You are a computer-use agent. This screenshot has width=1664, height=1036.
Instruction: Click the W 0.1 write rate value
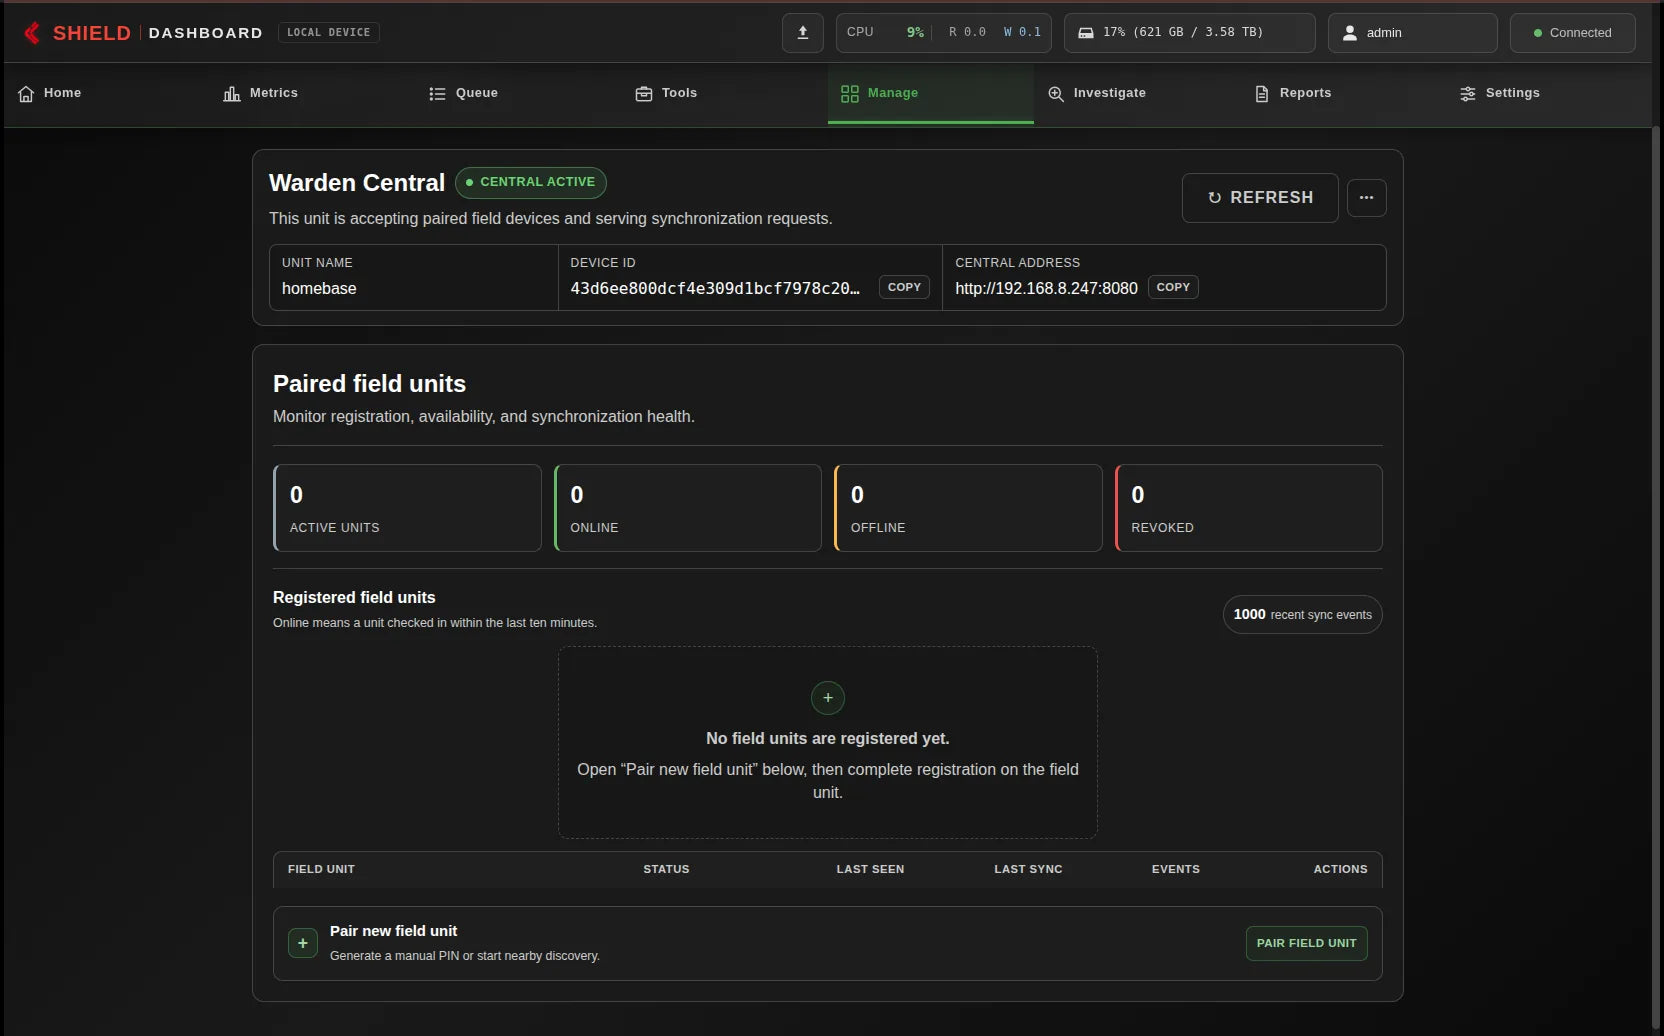pos(1022,33)
